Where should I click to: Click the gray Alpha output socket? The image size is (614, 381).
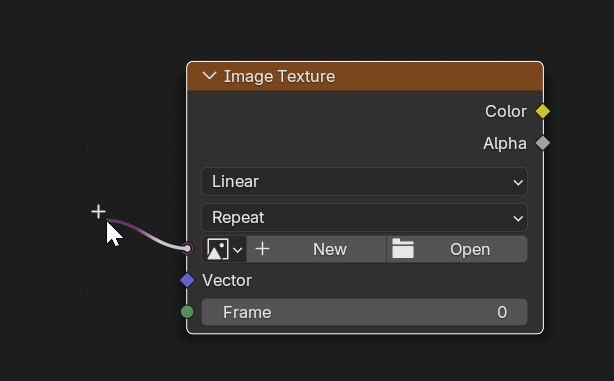pos(543,143)
